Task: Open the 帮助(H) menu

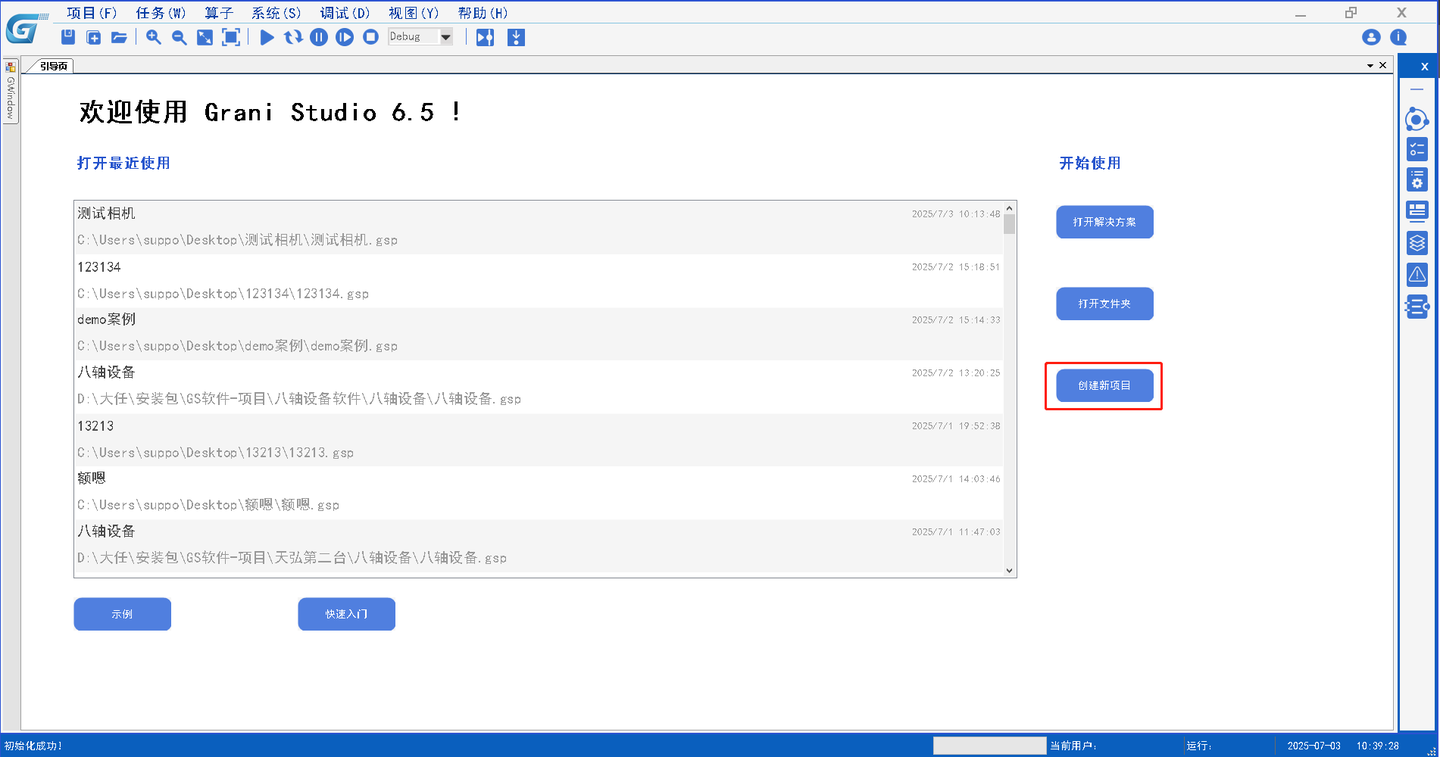Action: 483,13
